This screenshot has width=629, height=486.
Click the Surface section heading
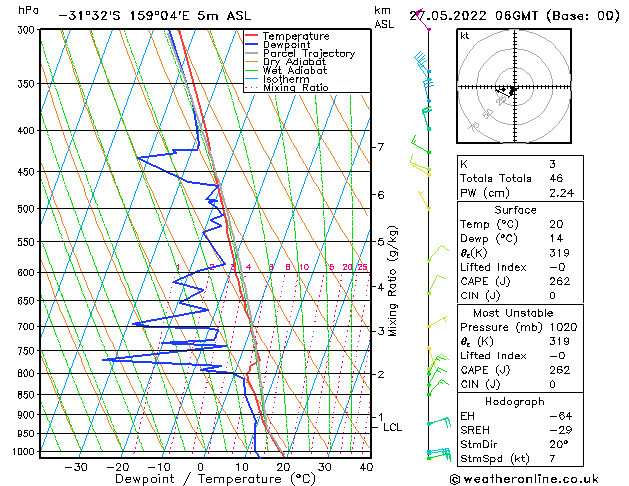click(515, 210)
